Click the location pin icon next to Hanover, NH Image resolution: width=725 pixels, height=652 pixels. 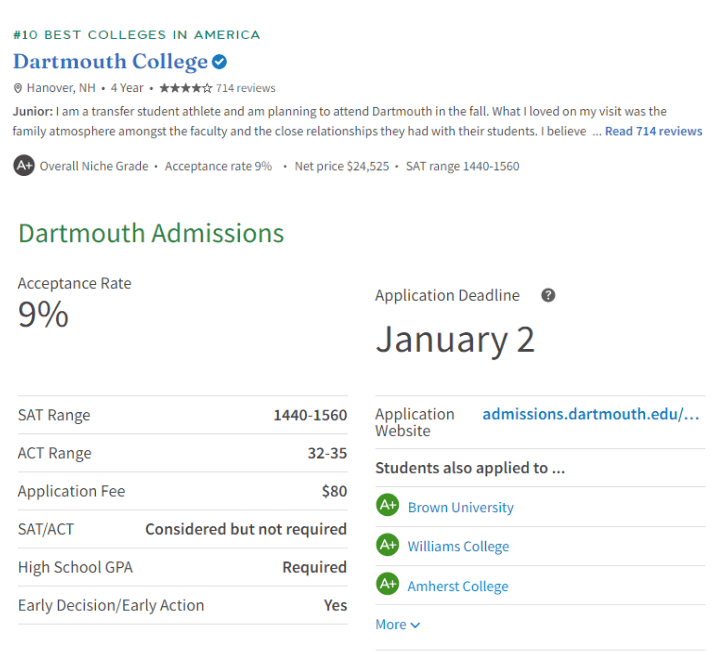[18, 88]
